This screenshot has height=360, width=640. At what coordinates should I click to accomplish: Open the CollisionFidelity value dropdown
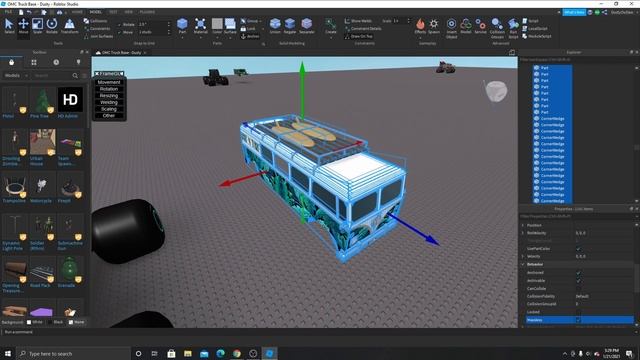(x=604, y=296)
